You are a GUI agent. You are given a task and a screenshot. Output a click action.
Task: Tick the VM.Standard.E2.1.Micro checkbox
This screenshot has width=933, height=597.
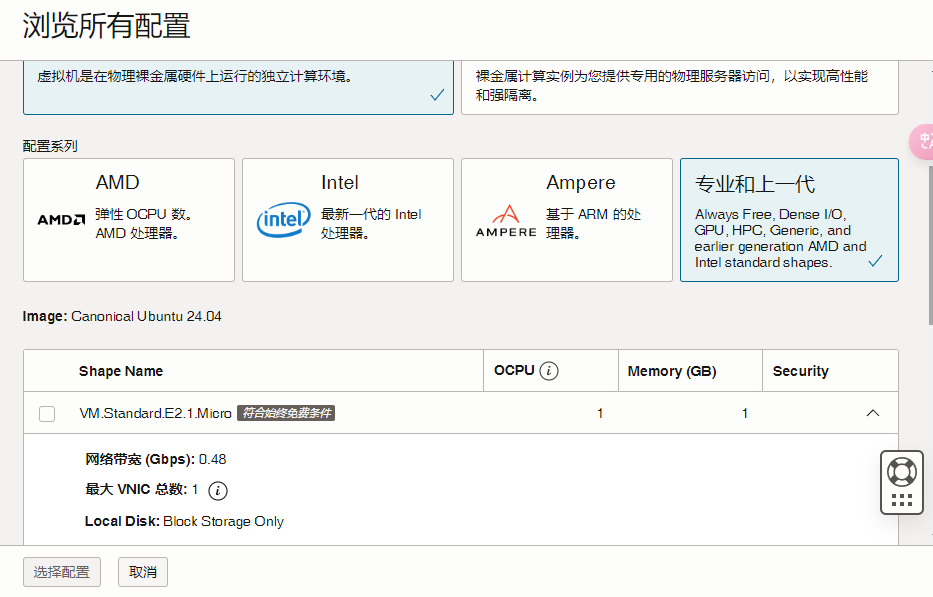coord(47,414)
